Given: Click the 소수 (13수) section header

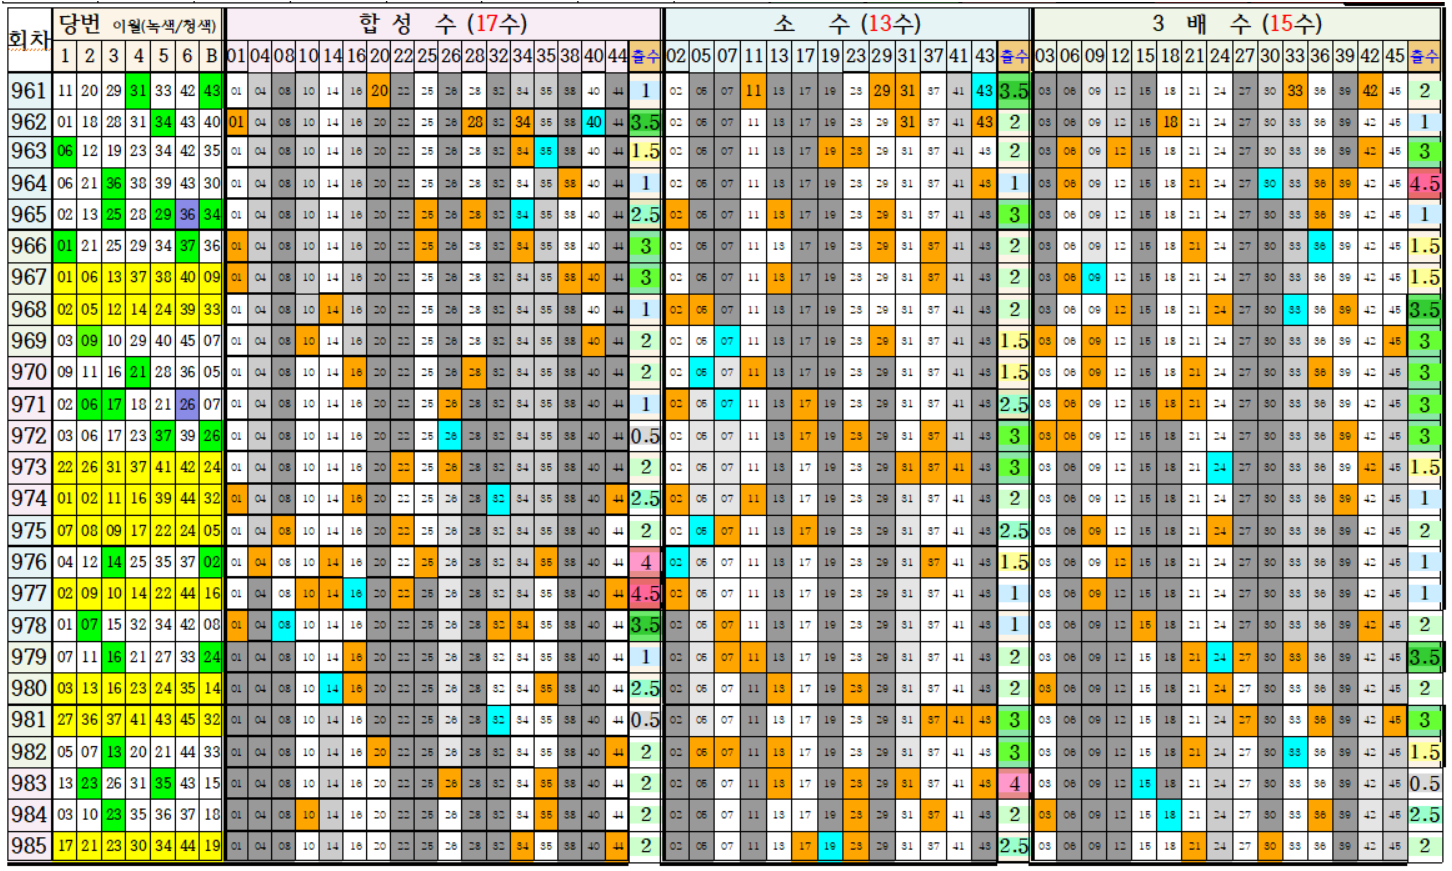Looking at the screenshot, I should click(846, 23).
